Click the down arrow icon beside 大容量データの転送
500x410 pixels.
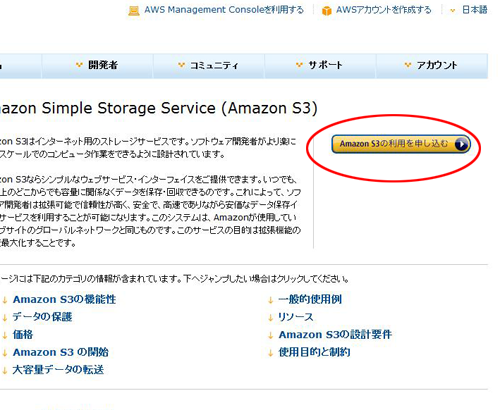[x=5, y=370]
